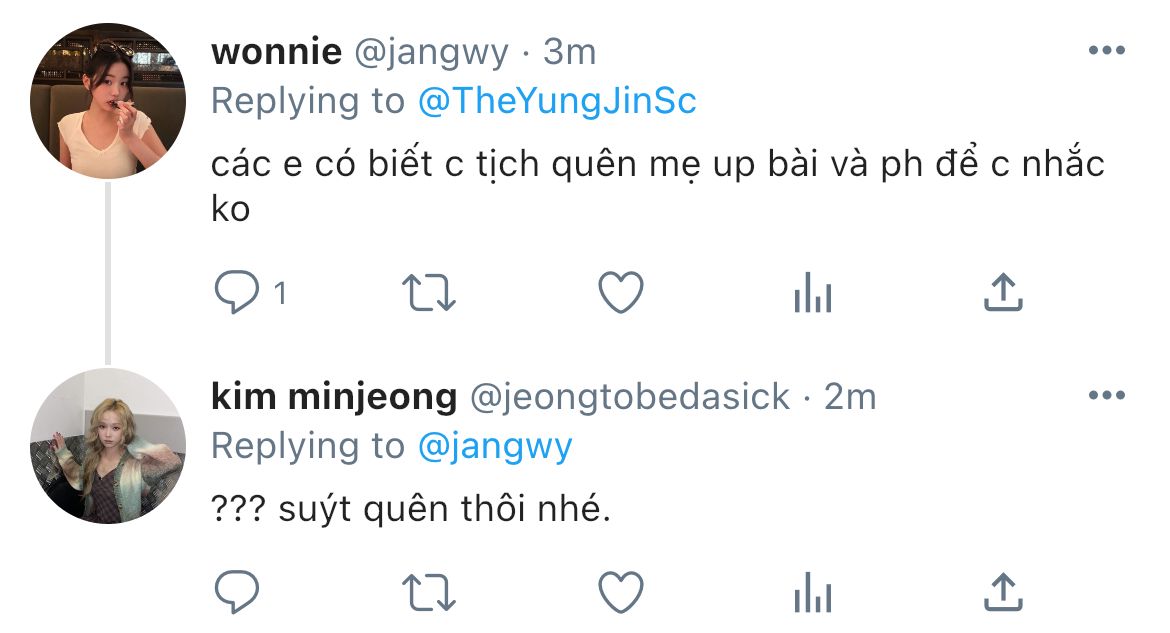Open more options for wonnie's tweet
This screenshot has height=633, width=1170.
pos(1106,51)
